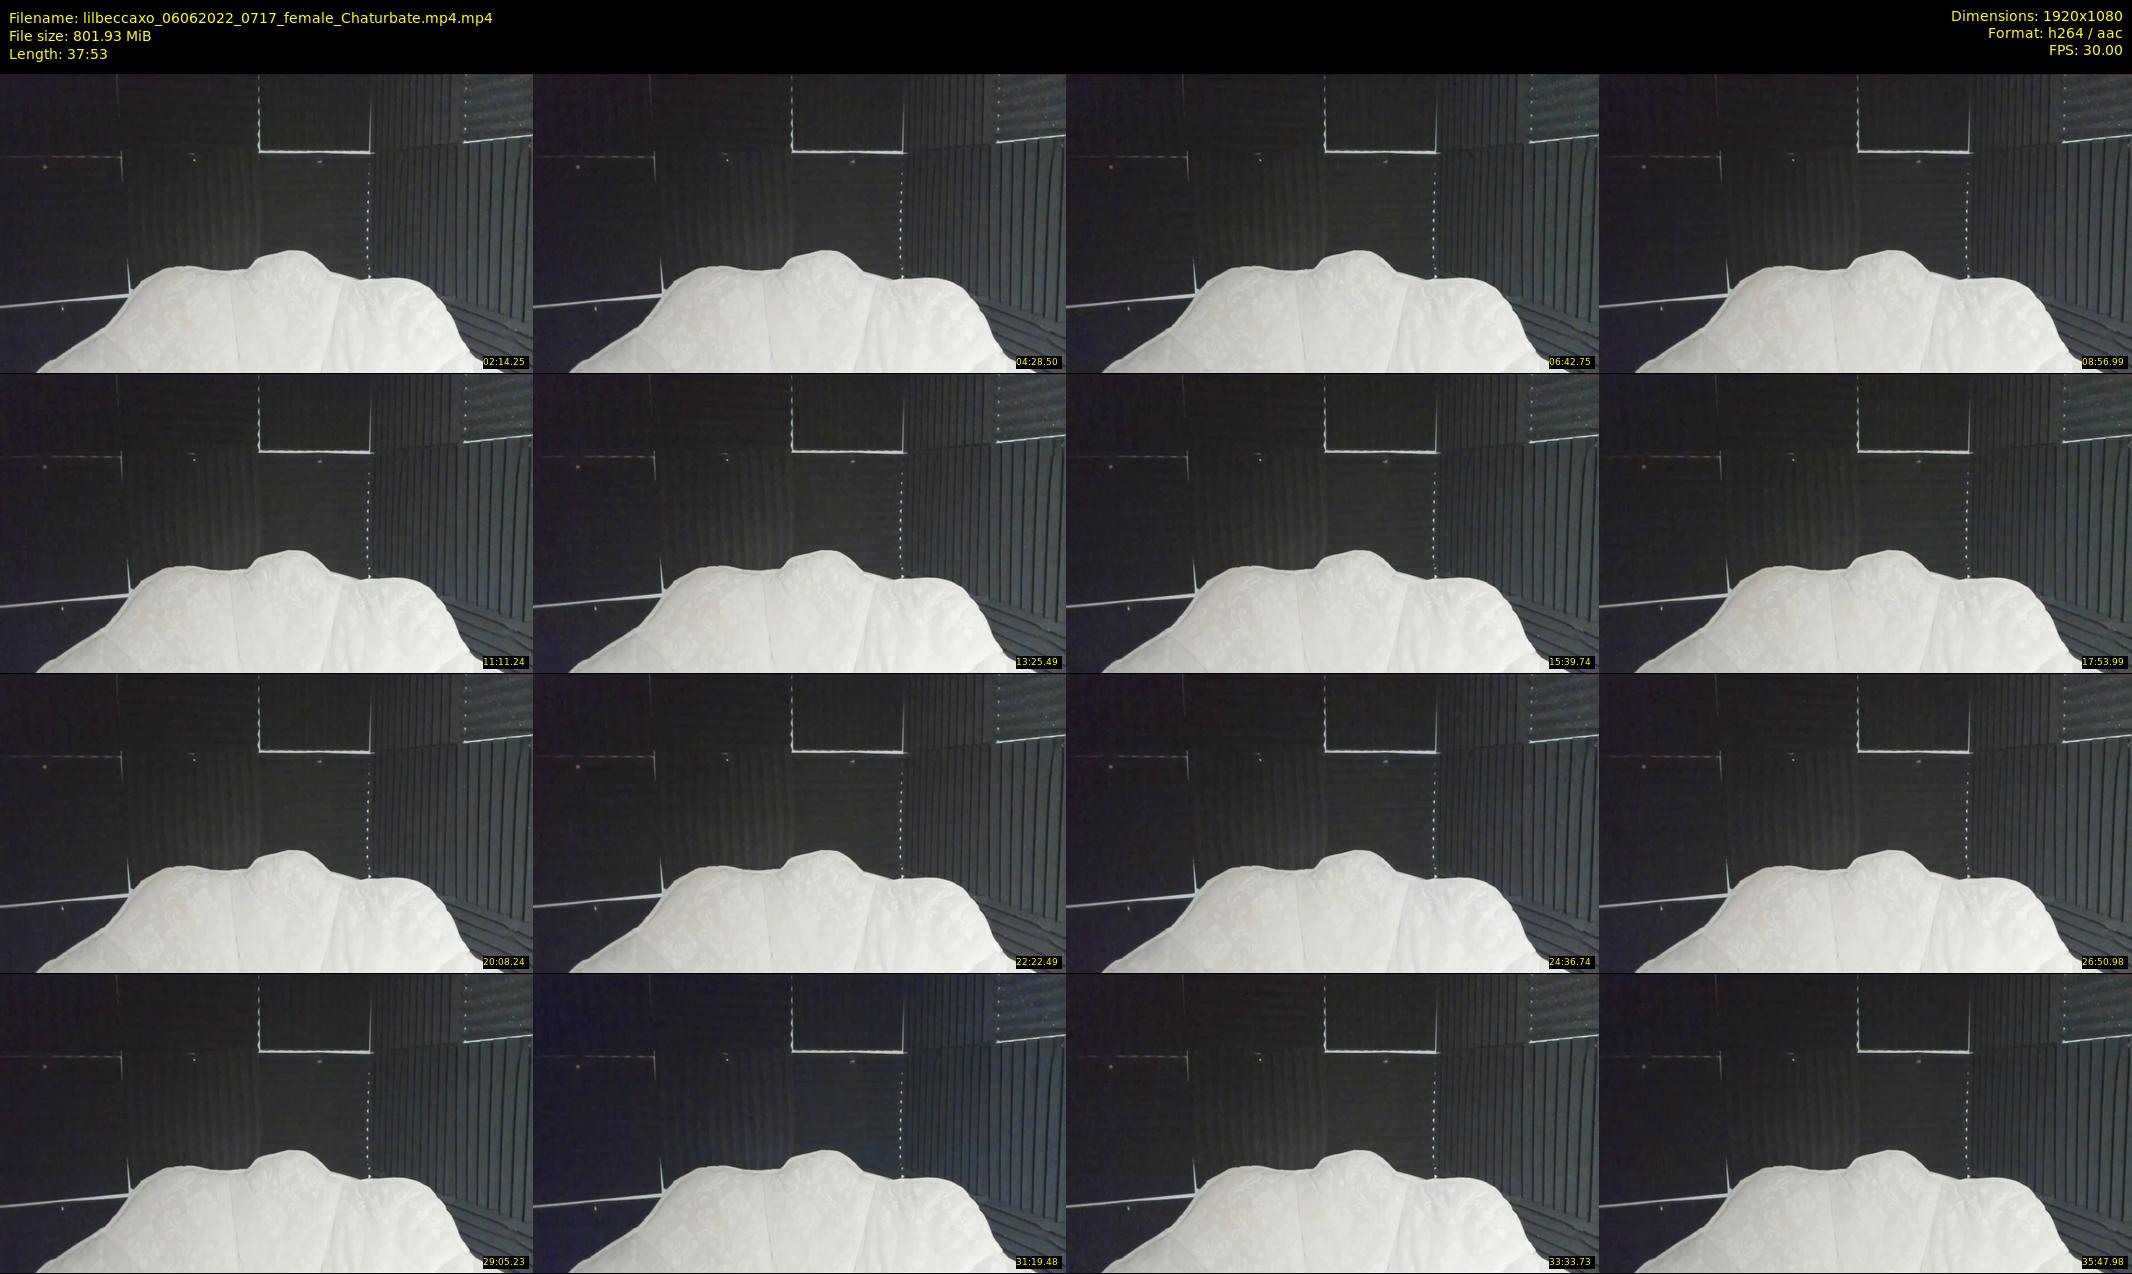Screen dimensions: 2132x1274
Task: Click the Dimensions 1920x1080 label
Action: click(2036, 16)
